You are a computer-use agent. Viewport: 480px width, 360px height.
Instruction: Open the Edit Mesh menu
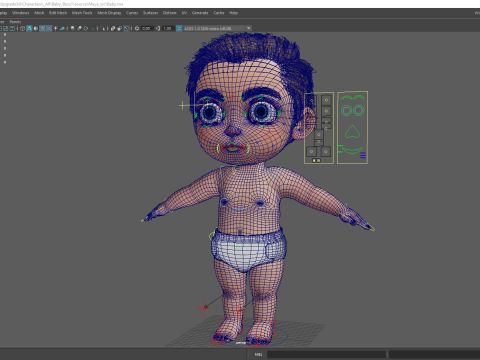click(x=58, y=13)
